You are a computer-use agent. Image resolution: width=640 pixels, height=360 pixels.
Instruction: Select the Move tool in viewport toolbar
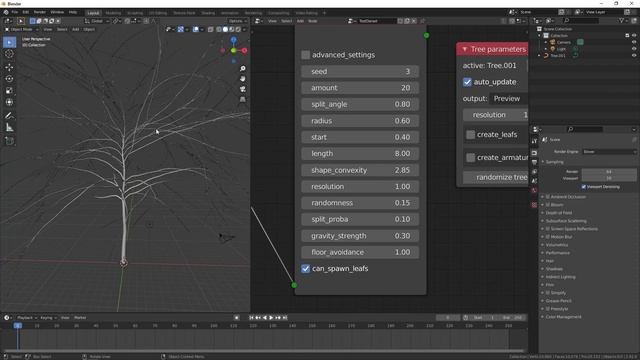(9, 67)
